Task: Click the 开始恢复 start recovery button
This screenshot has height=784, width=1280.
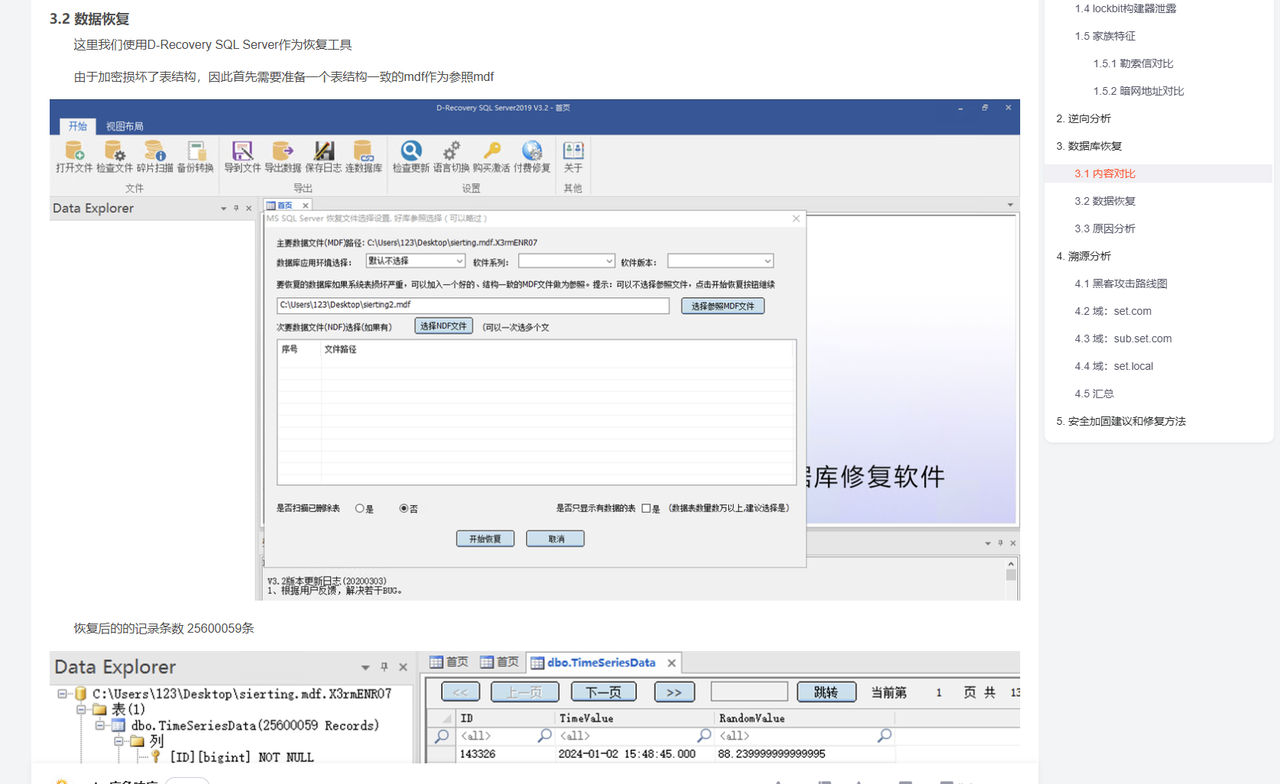Action: (485, 538)
